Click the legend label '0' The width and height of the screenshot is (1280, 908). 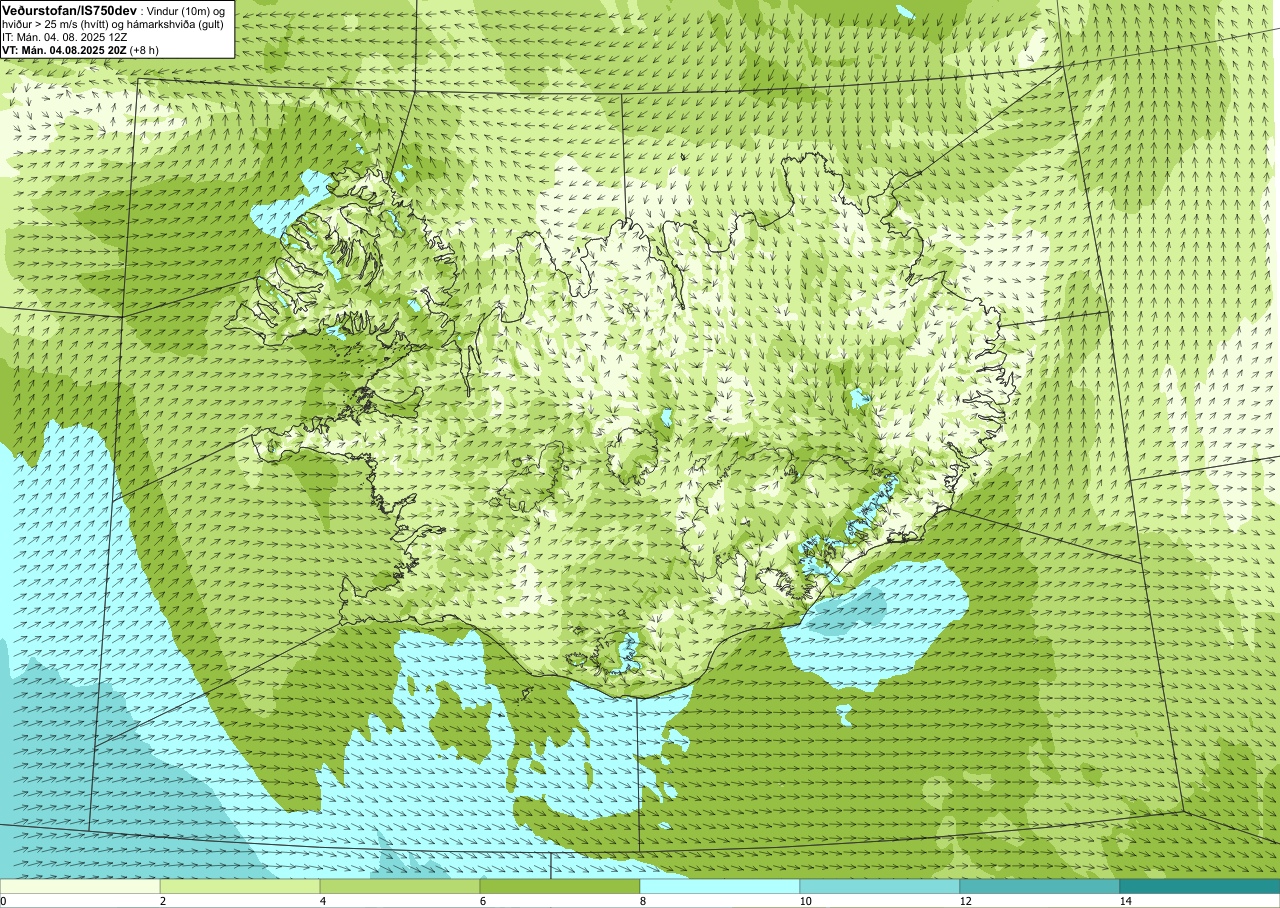tap(4, 901)
